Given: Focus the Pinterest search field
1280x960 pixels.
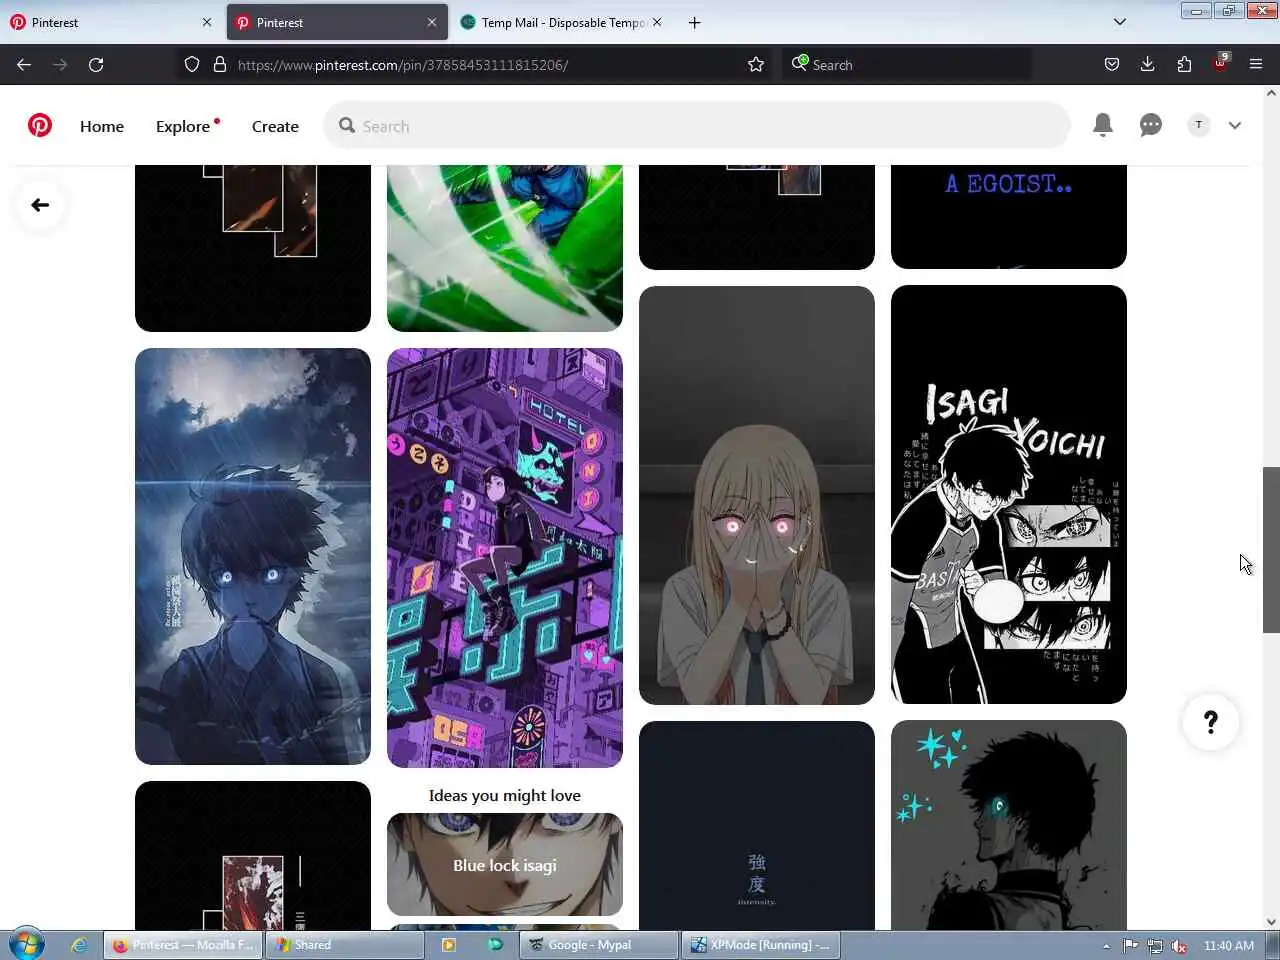Looking at the screenshot, I should (697, 126).
